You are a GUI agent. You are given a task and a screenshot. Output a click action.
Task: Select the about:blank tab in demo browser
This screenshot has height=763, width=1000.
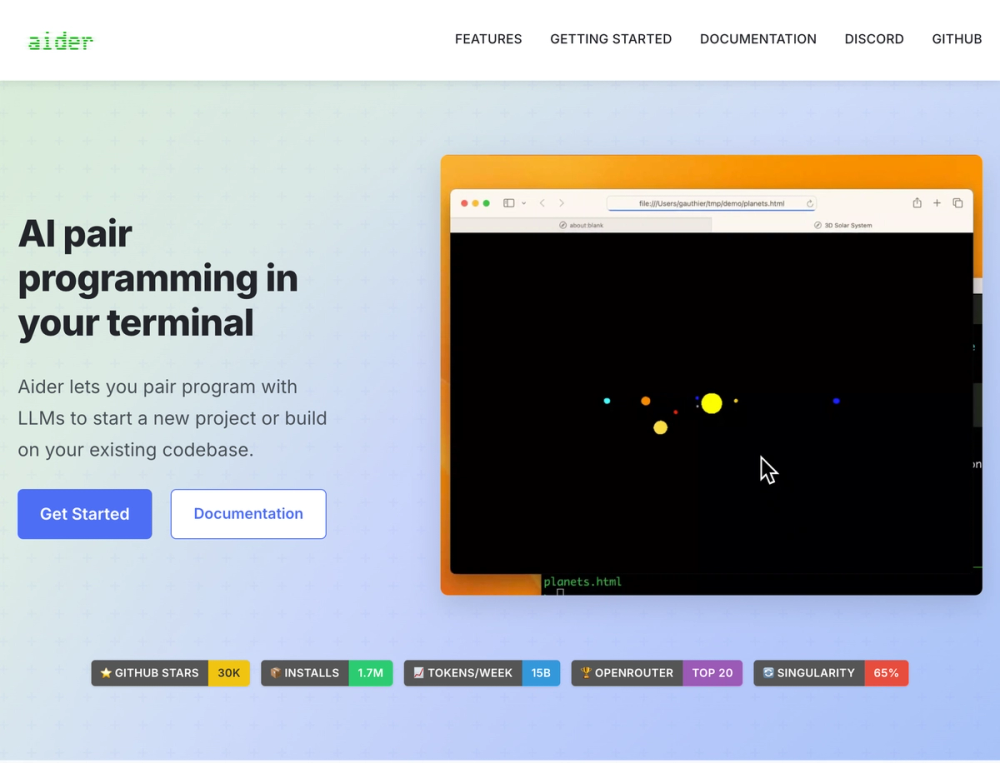(x=581, y=225)
